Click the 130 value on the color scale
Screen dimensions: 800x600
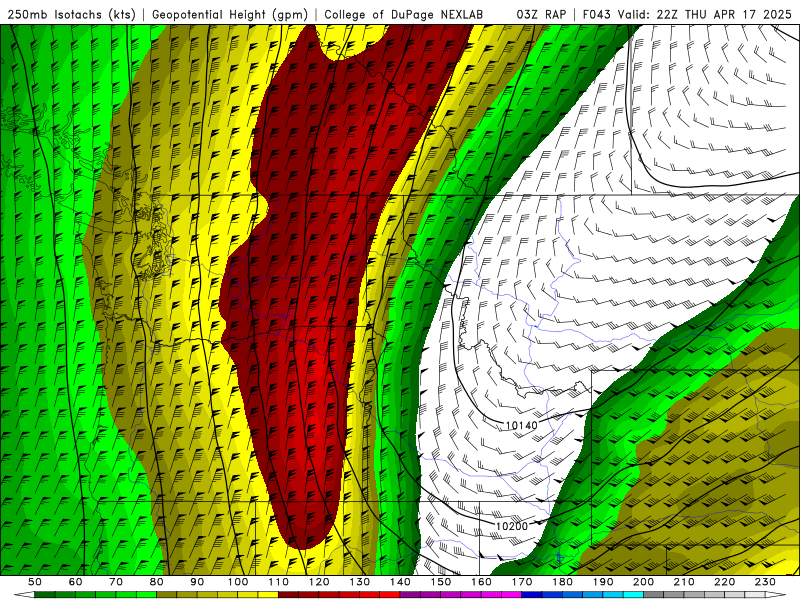[x=360, y=582]
